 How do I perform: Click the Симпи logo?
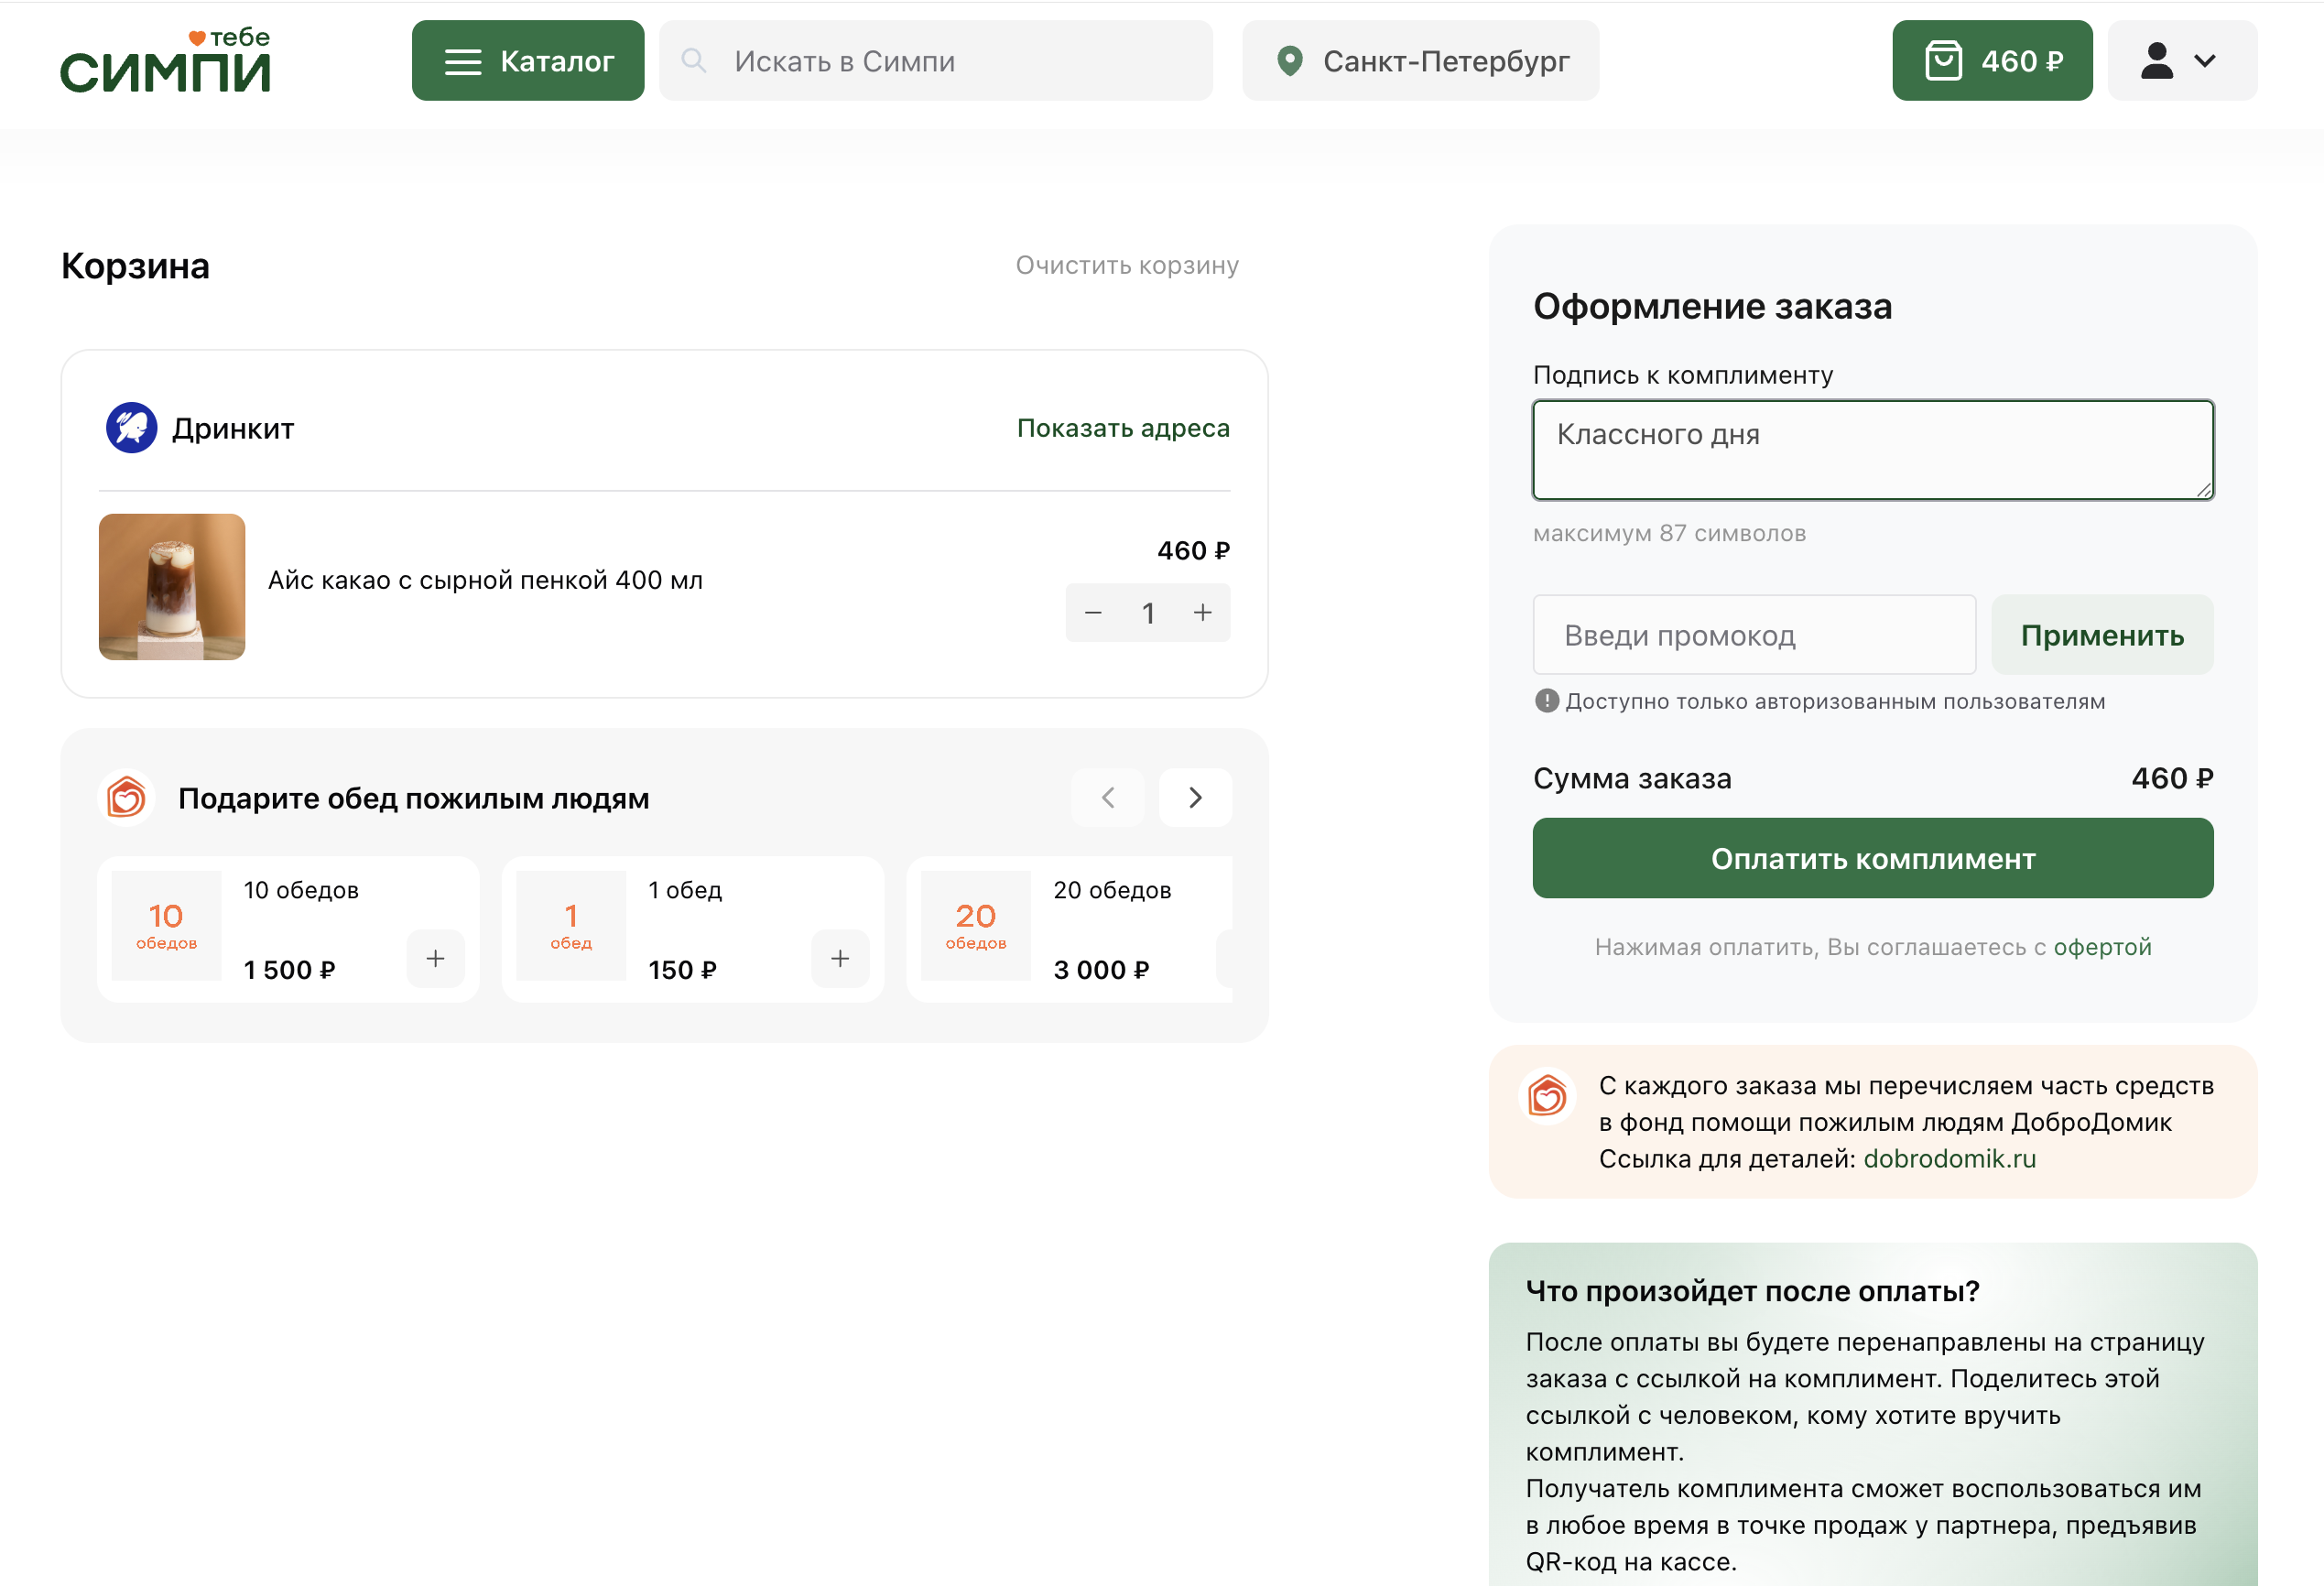pyautogui.click(x=165, y=62)
